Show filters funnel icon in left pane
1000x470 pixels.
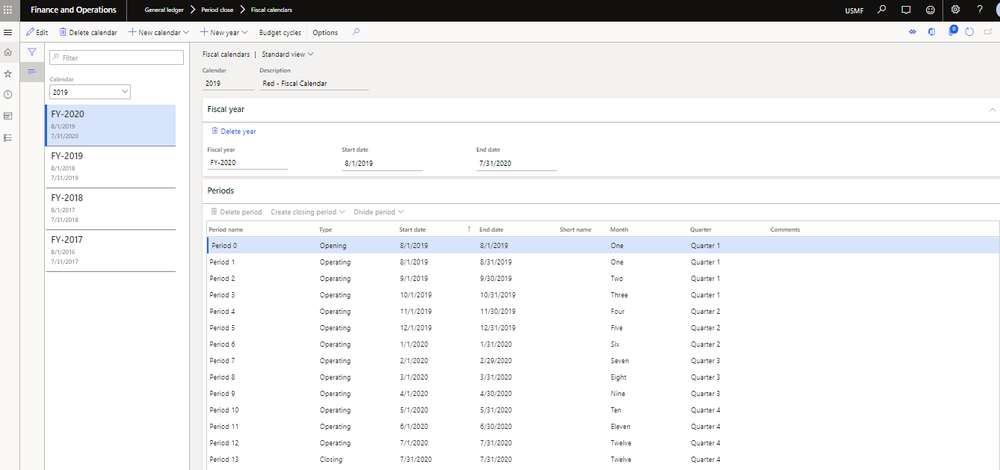pos(31,52)
